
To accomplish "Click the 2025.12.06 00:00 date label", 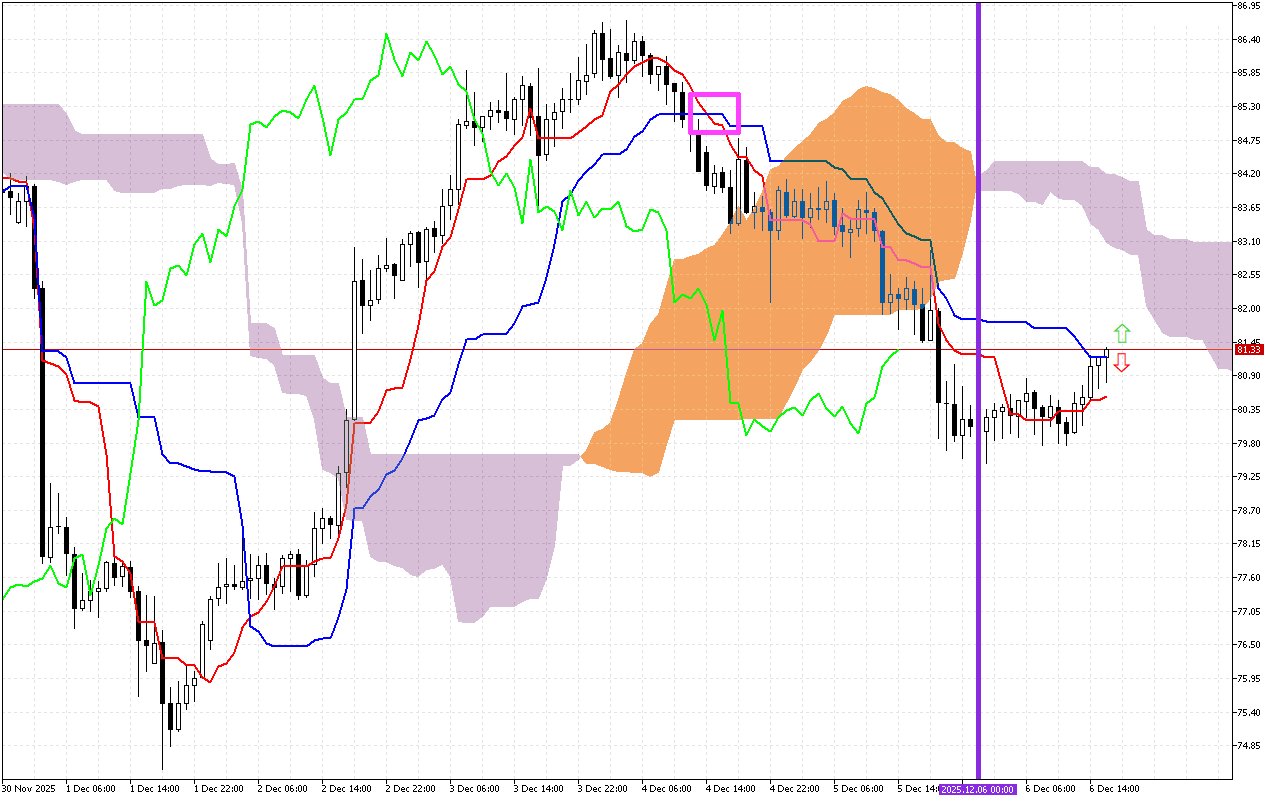I will [x=977, y=789].
